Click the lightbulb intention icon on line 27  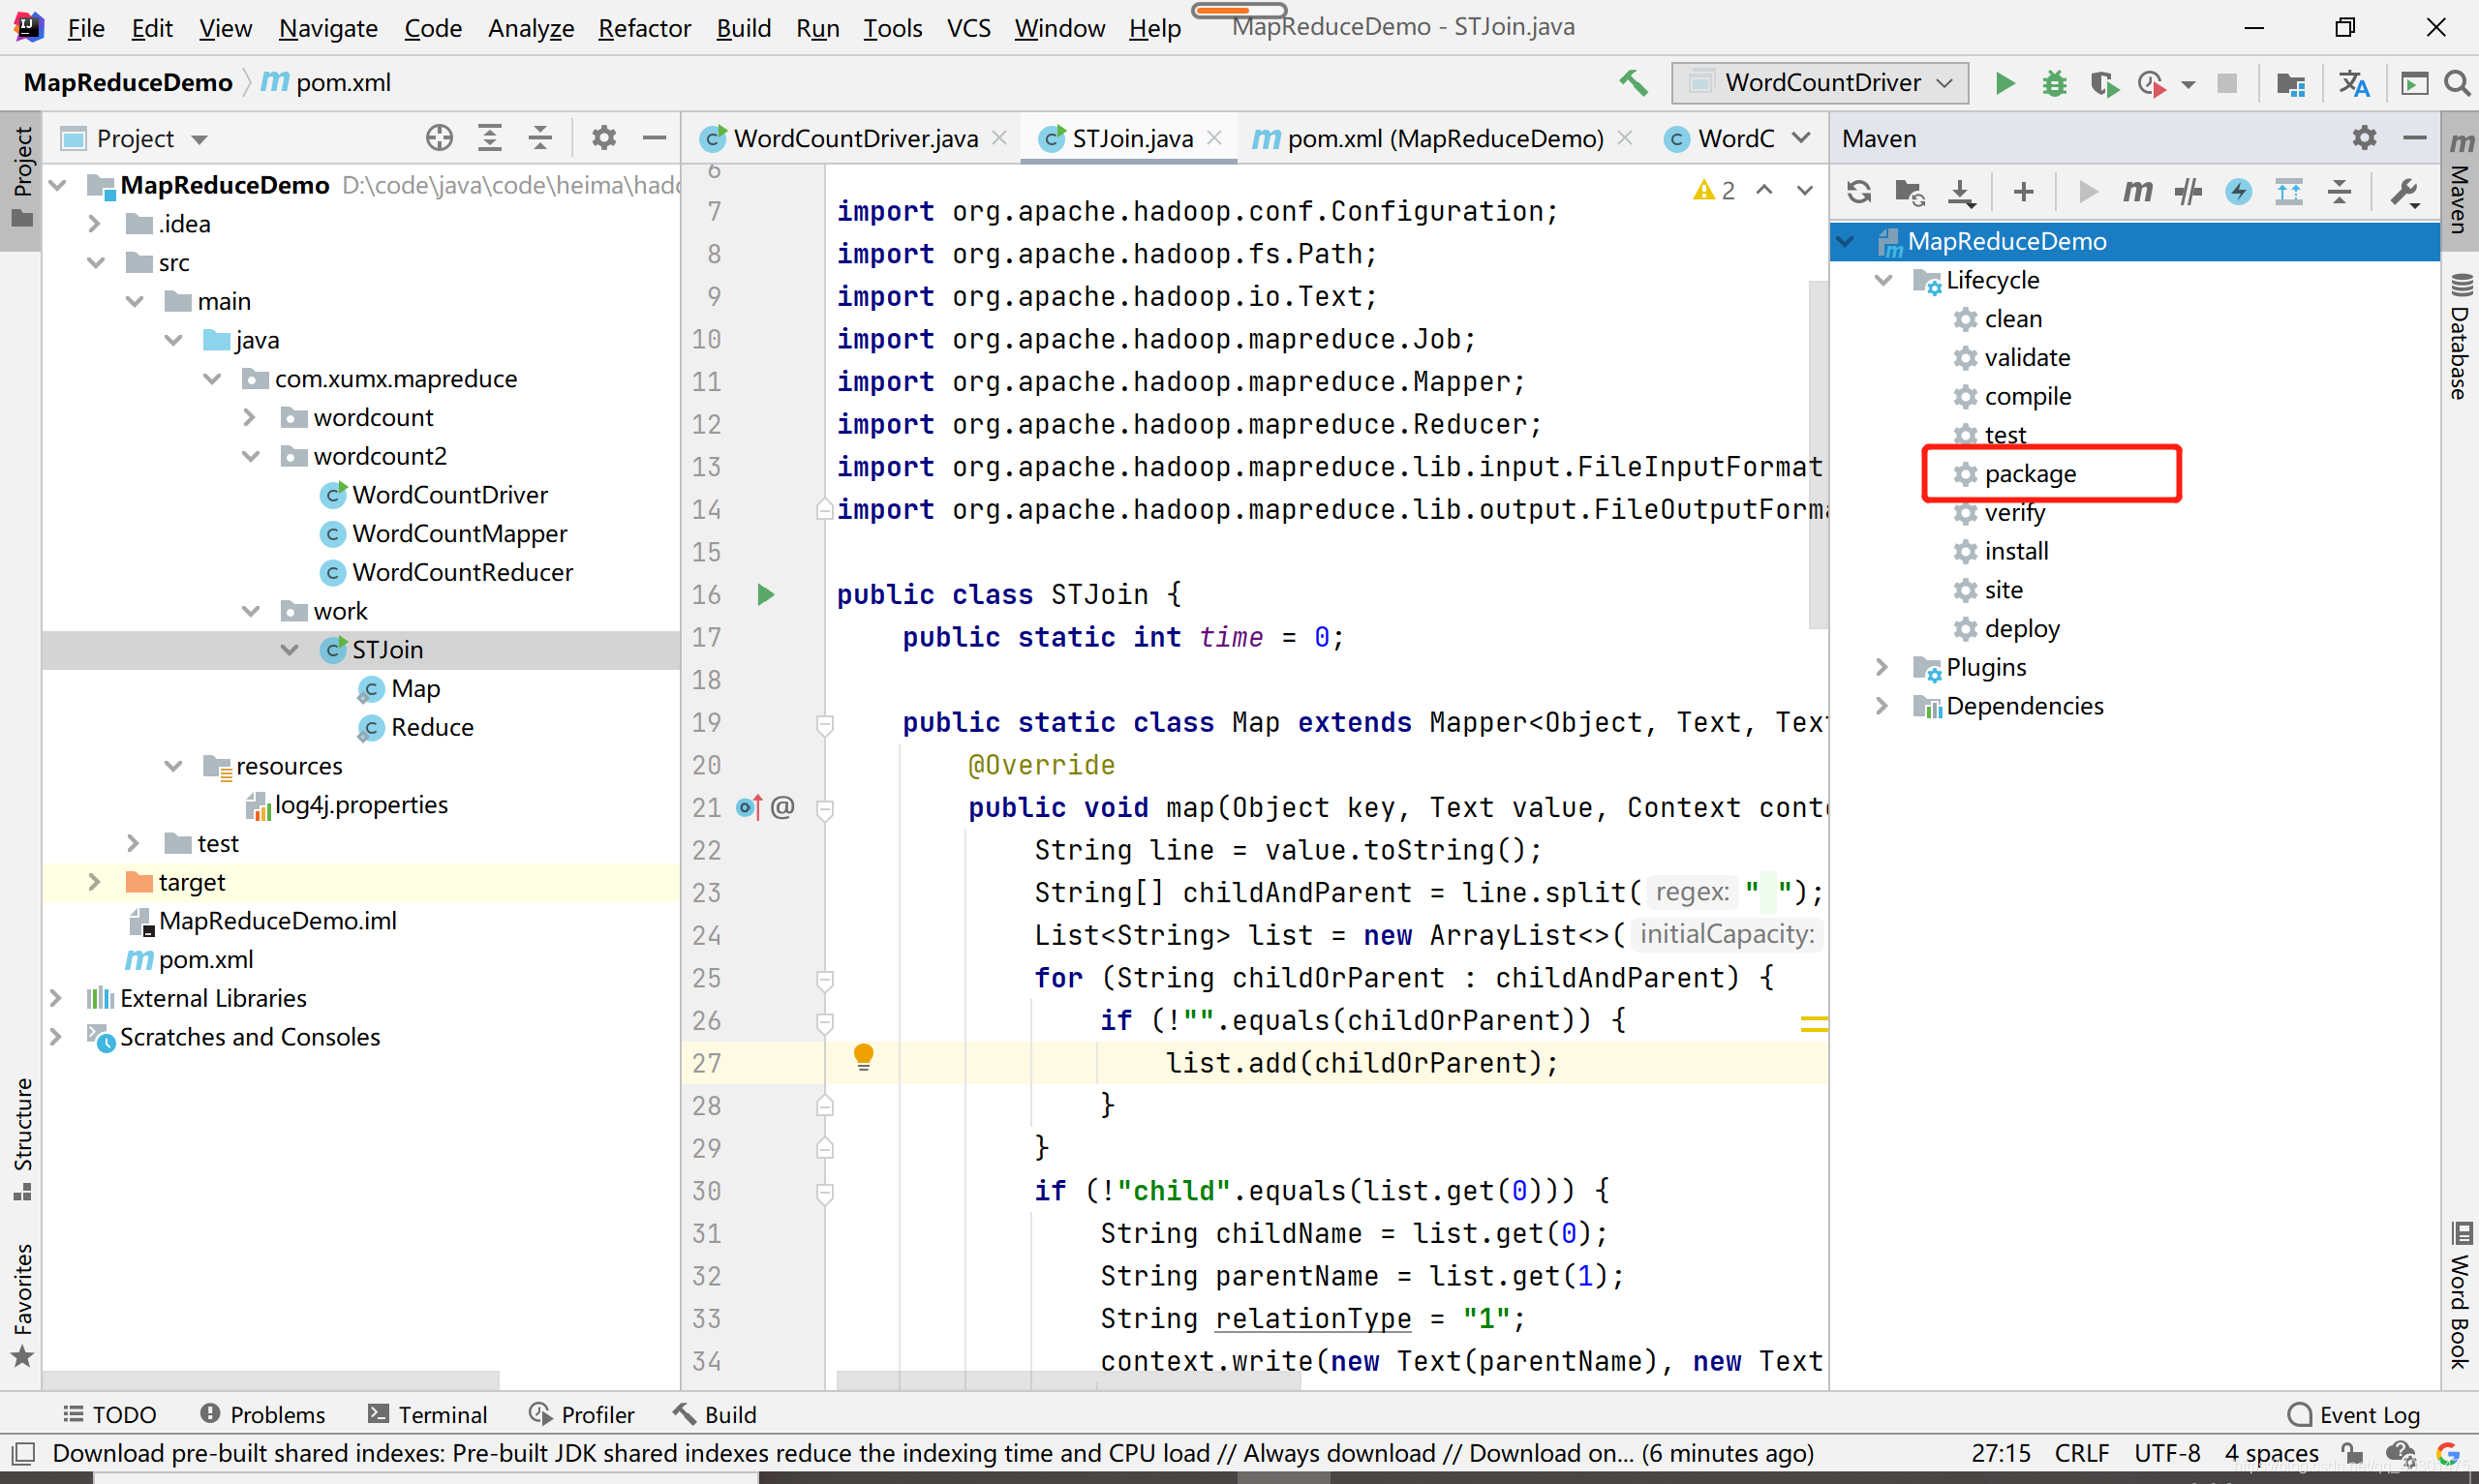pyautogui.click(x=863, y=1056)
